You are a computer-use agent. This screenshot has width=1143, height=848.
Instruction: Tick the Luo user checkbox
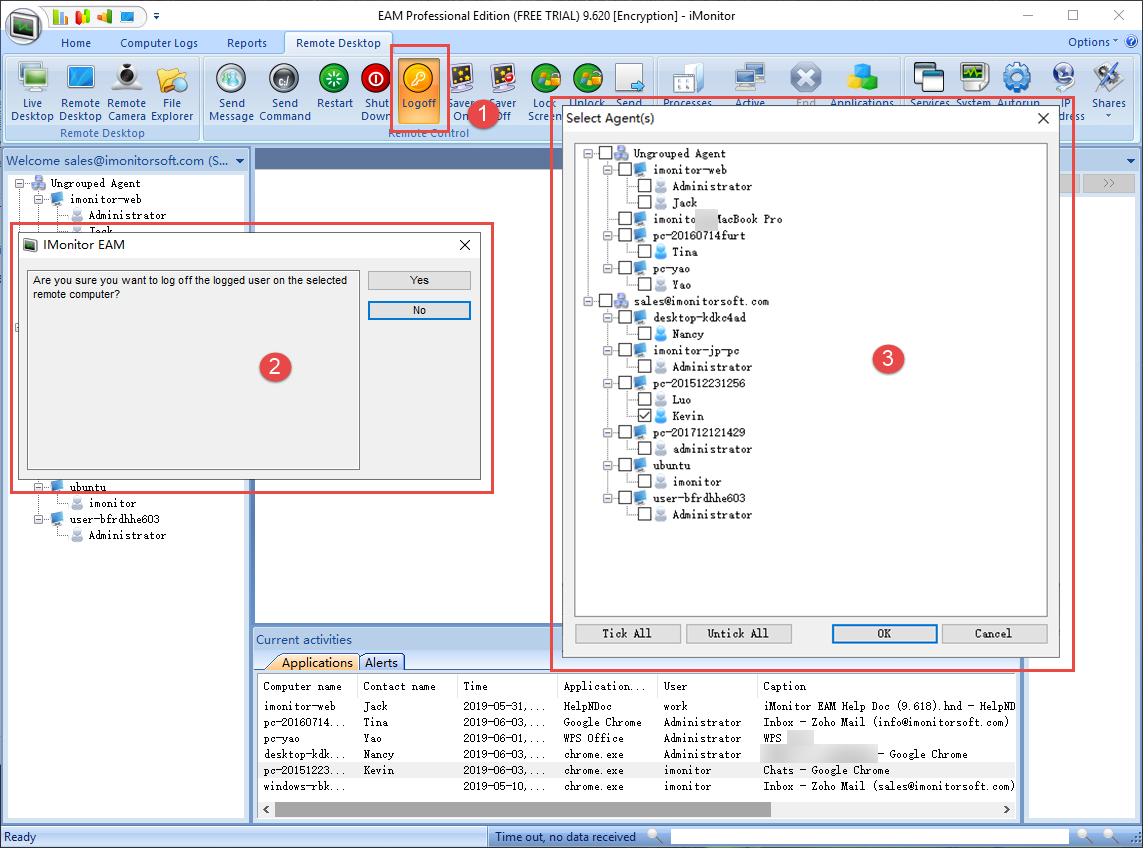tap(644, 399)
